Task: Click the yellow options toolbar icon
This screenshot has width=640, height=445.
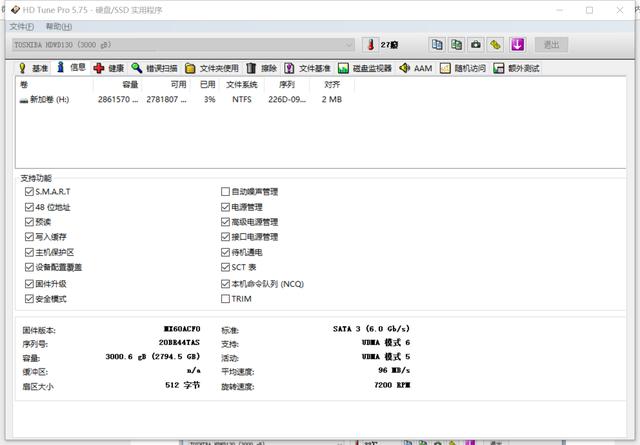Action: [x=496, y=44]
